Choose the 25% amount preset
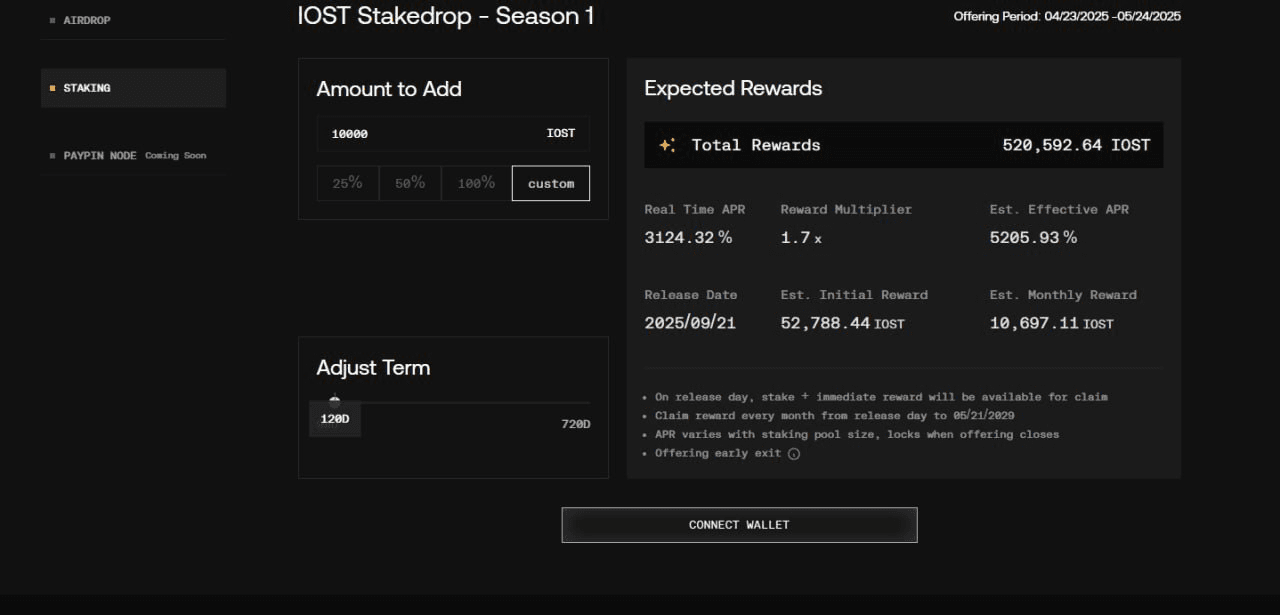 point(348,183)
